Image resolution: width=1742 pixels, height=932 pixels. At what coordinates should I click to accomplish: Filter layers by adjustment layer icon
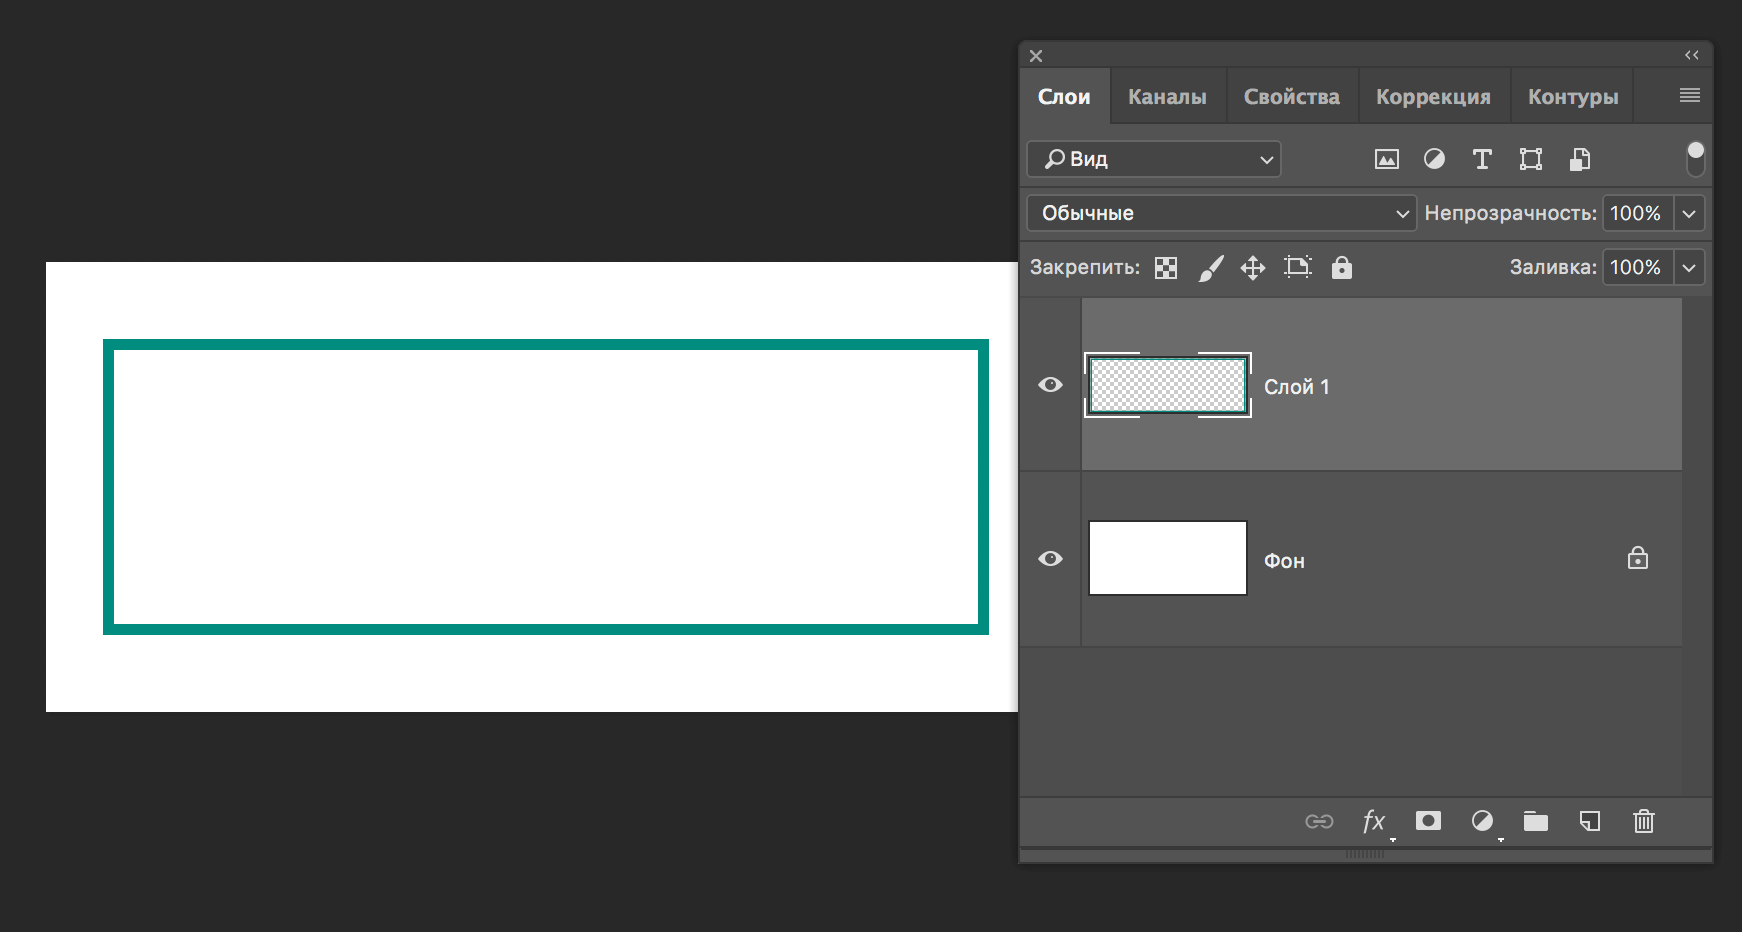pyautogui.click(x=1434, y=159)
